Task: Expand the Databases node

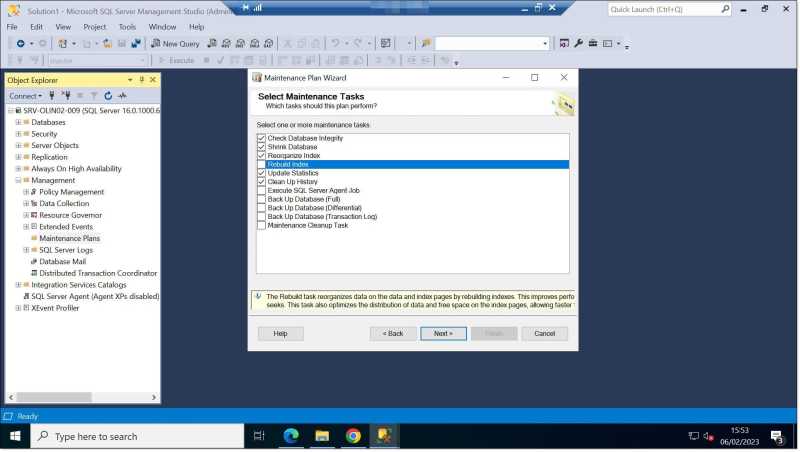Action: tap(18, 122)
